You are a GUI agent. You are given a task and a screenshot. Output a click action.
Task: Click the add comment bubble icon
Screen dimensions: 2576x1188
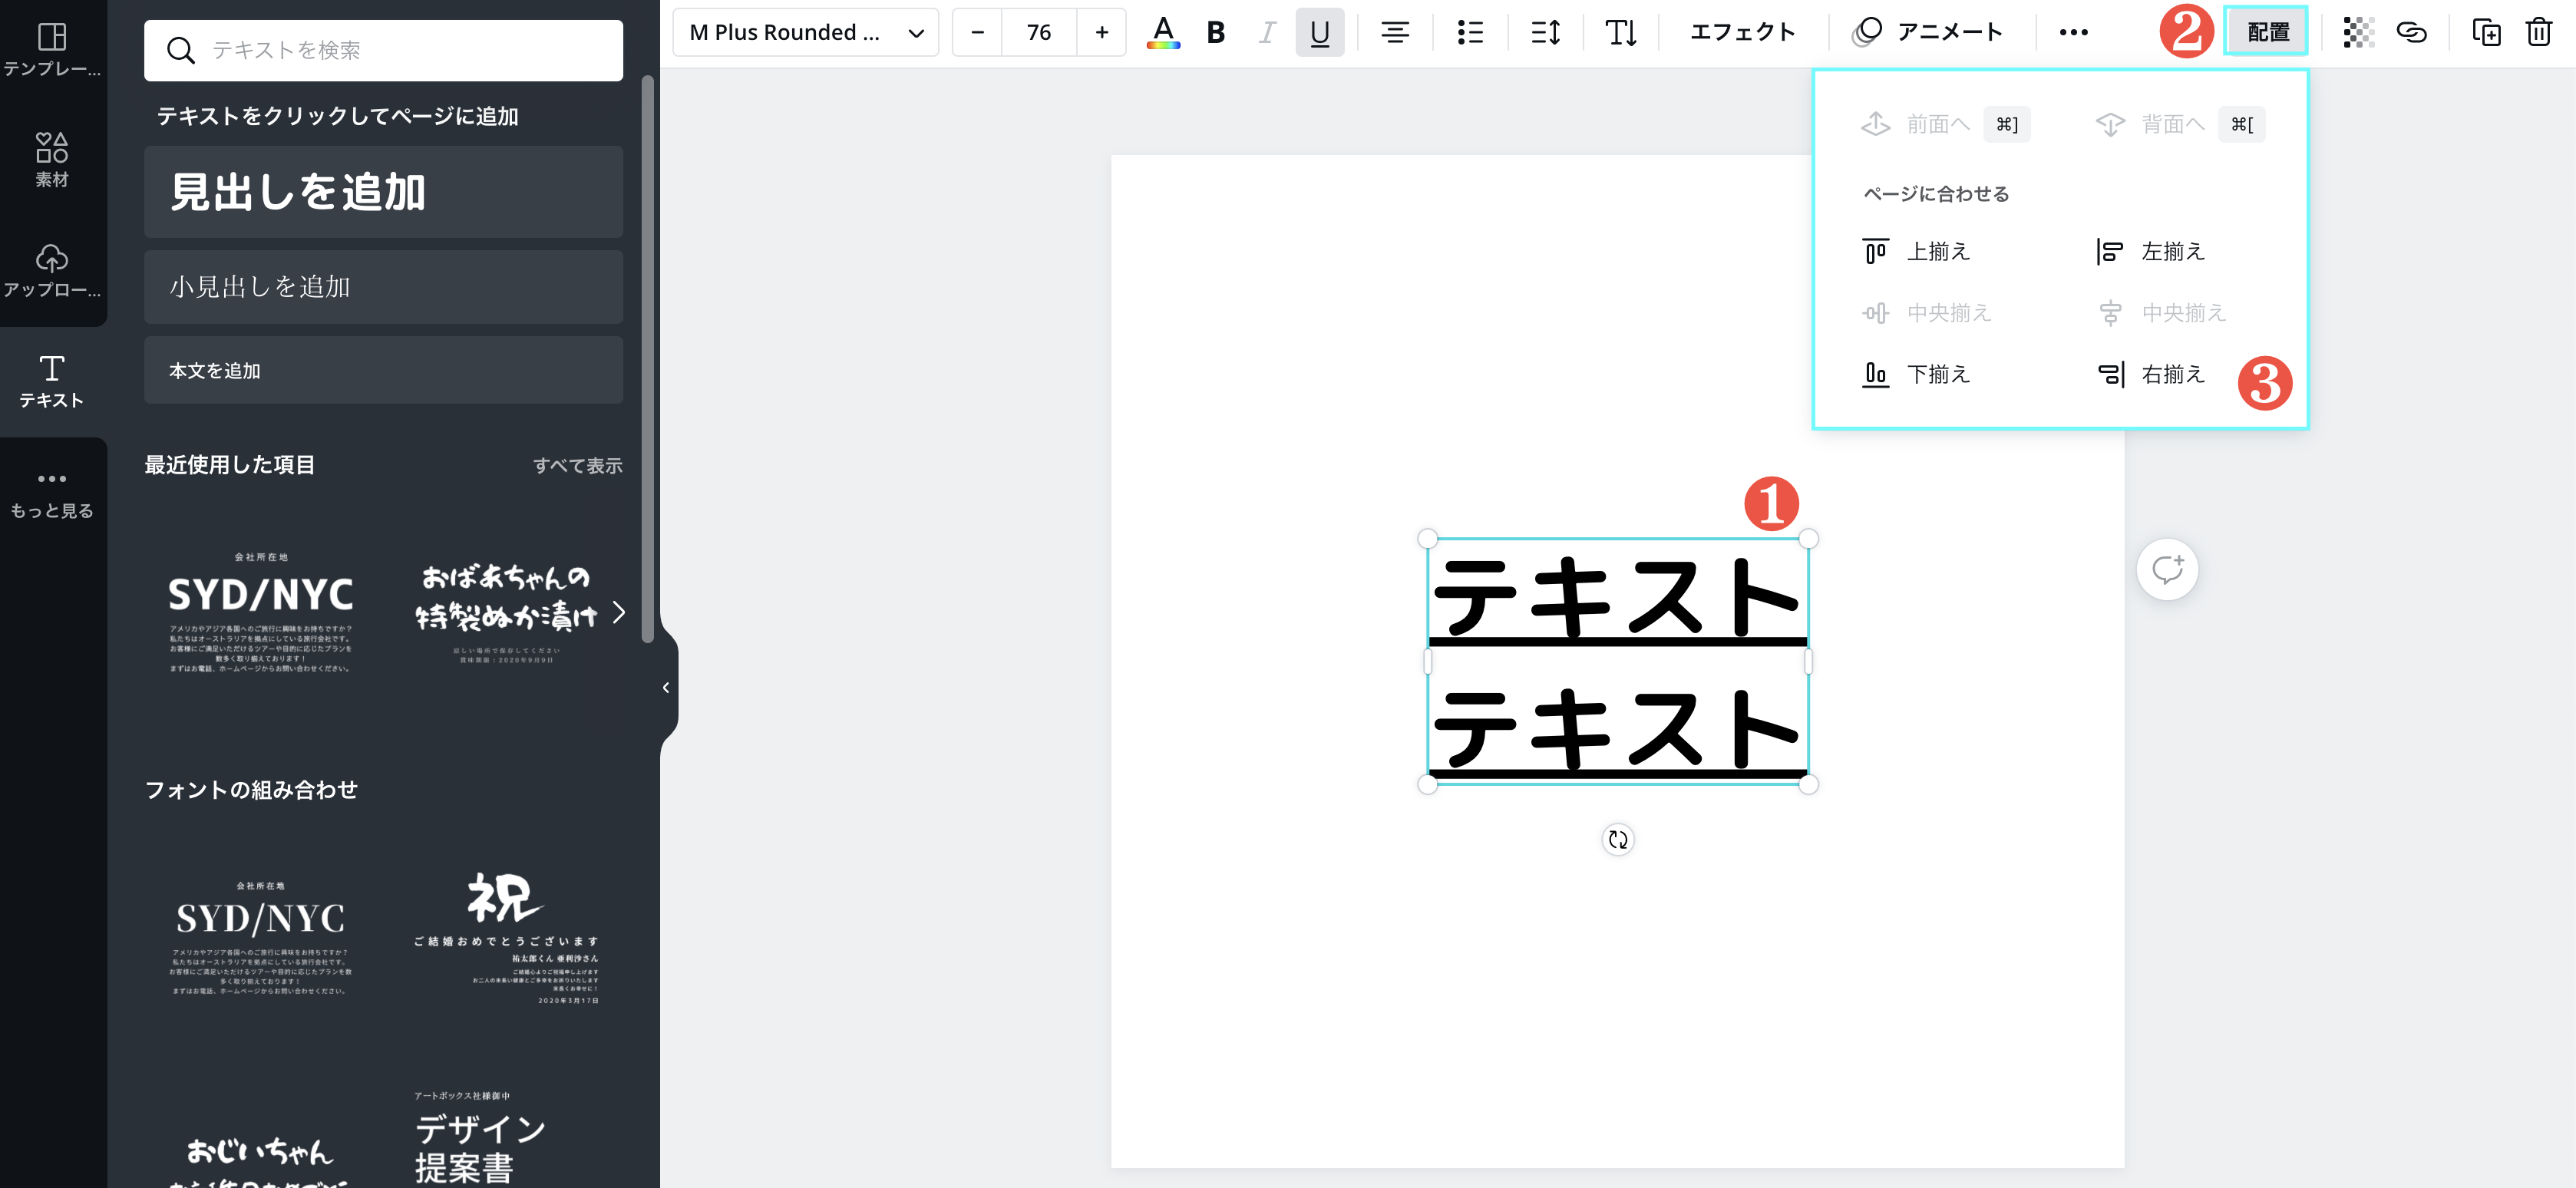[x=2167, y=570]
